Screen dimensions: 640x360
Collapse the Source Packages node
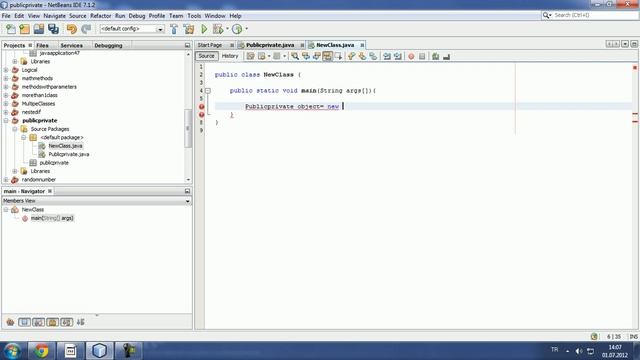tap(15, 129)
